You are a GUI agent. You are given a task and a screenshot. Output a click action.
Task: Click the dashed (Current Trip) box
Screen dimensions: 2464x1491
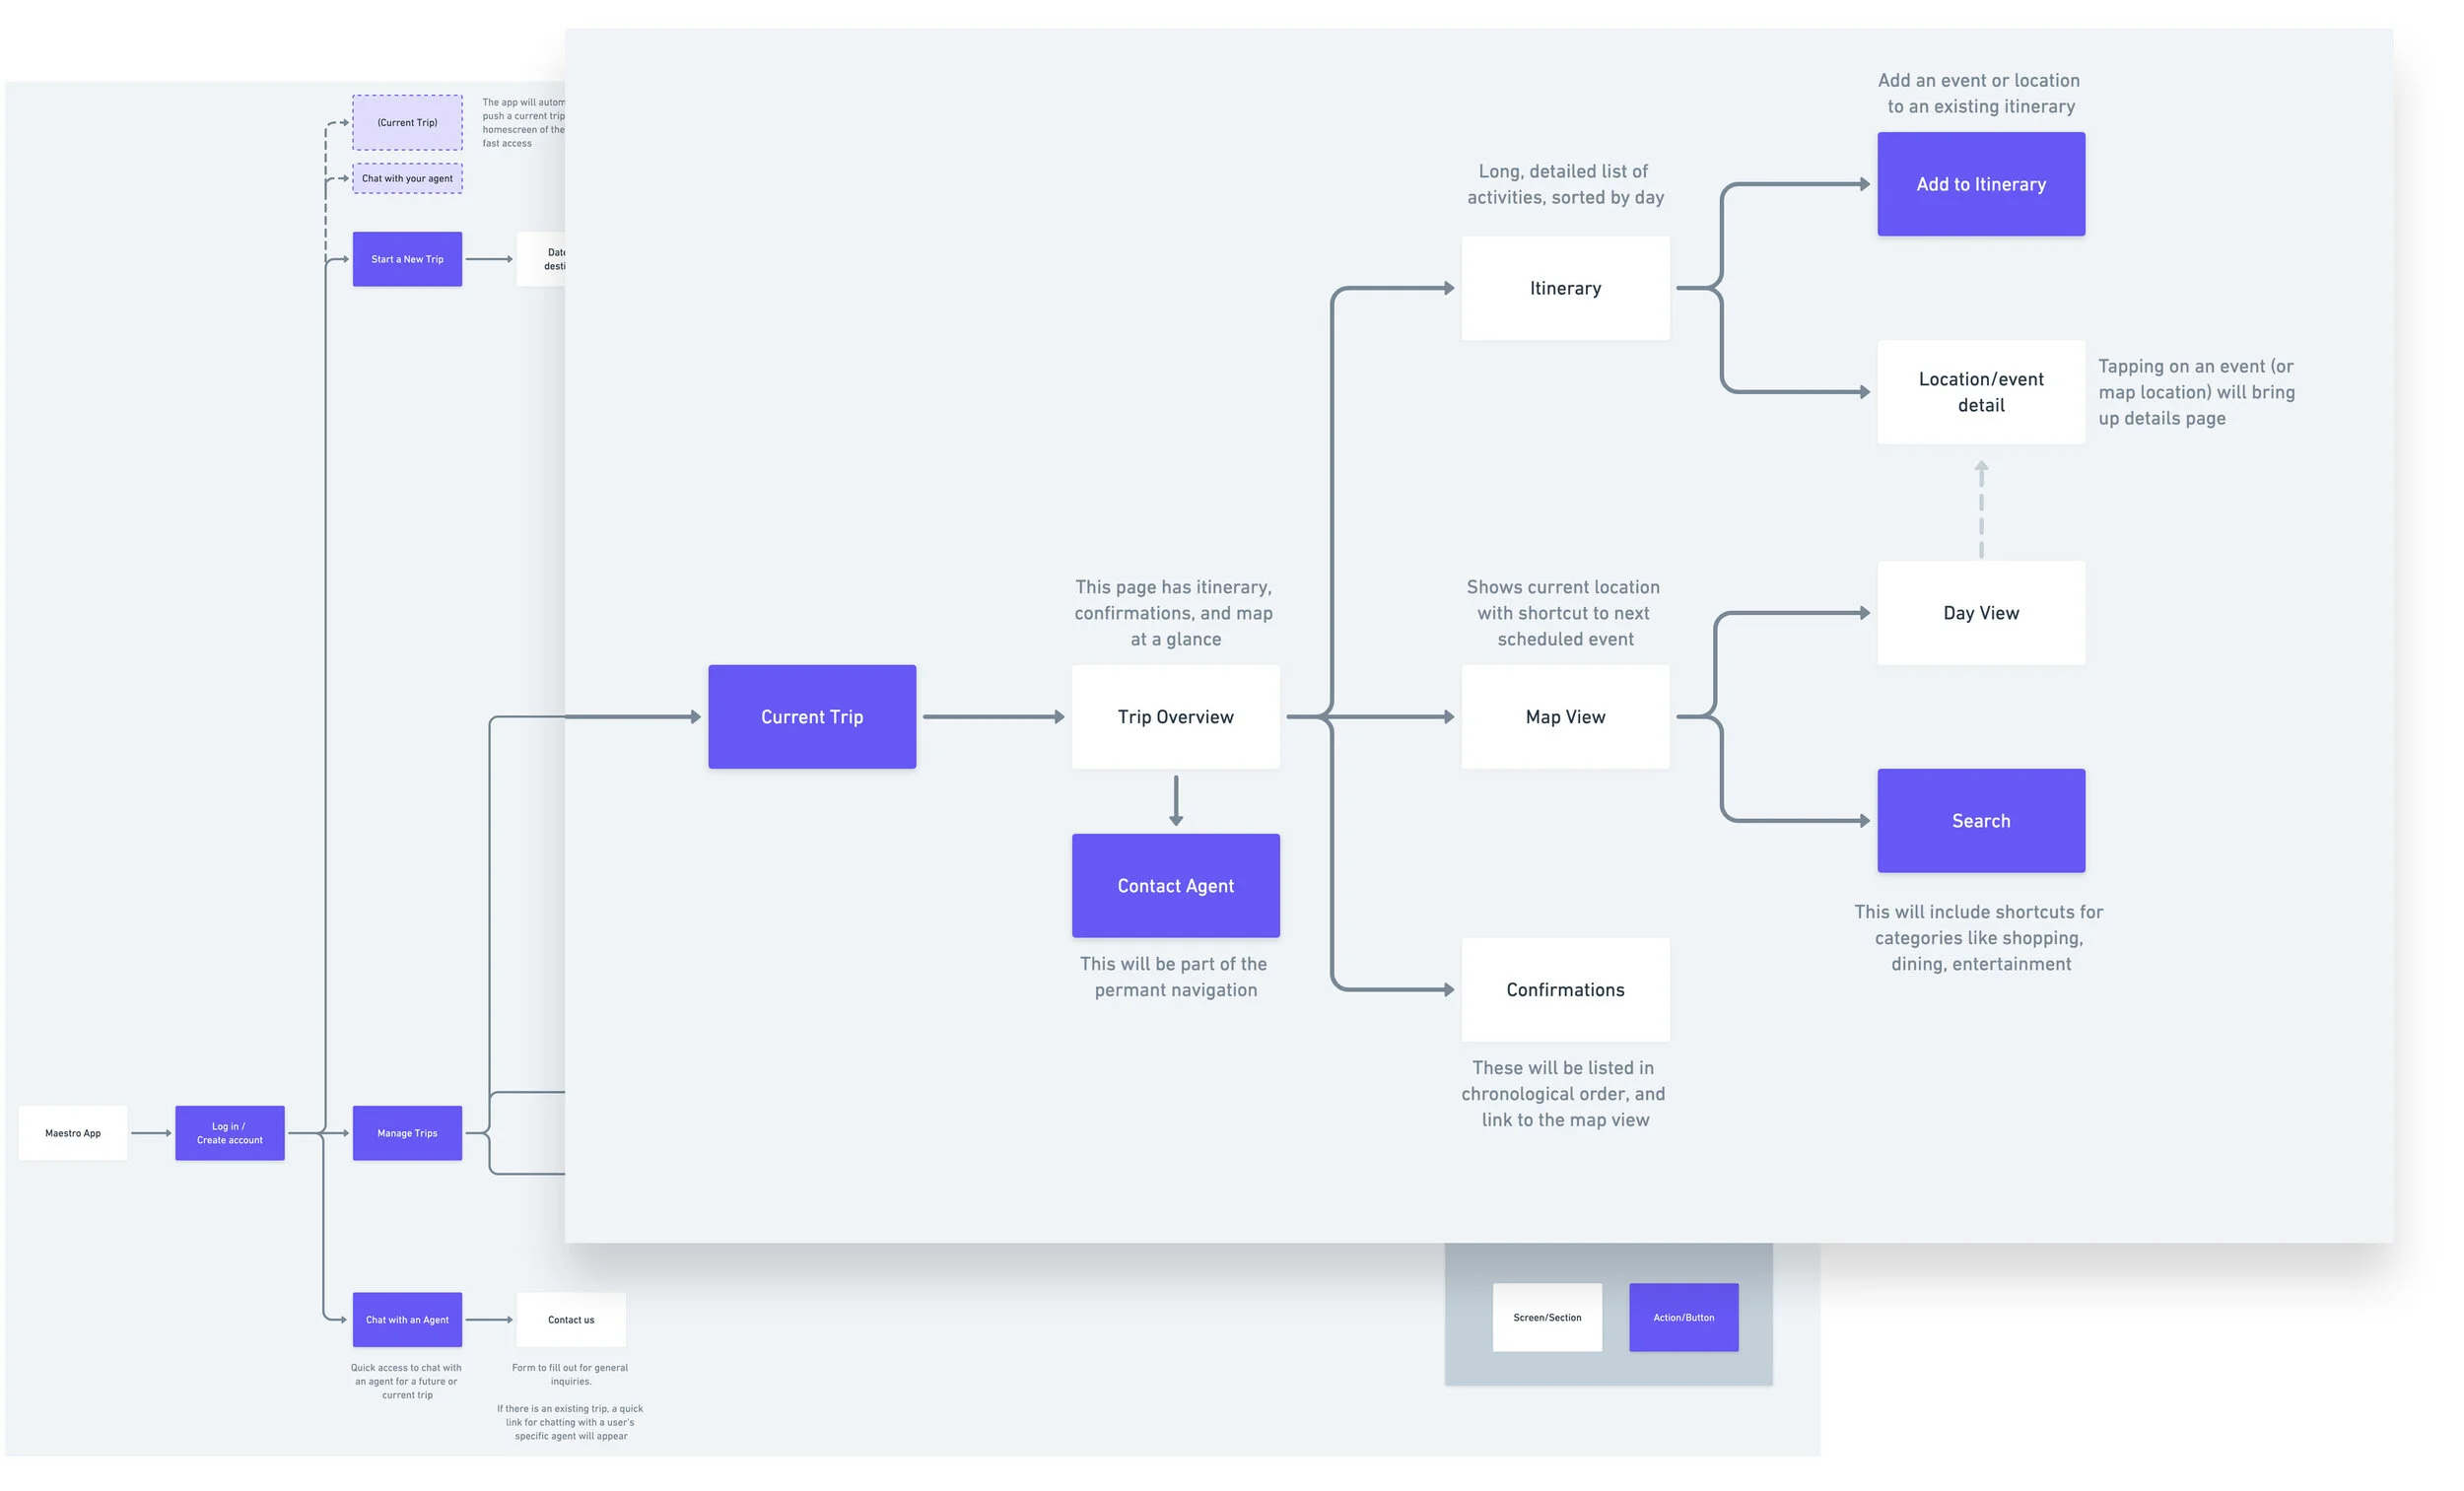click(407, 123)
